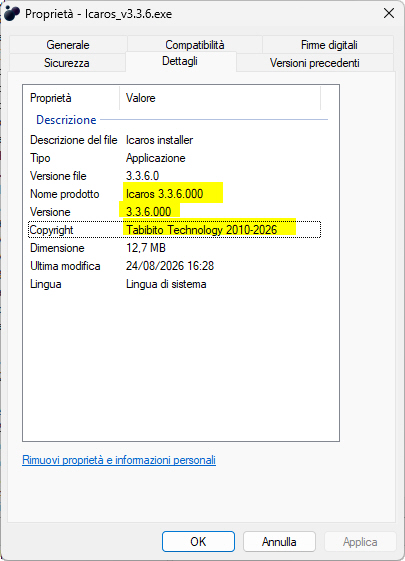The width and height of the screenshot is (405, 561).
Task: Open the Firme digitali tab
Action: 329,45
